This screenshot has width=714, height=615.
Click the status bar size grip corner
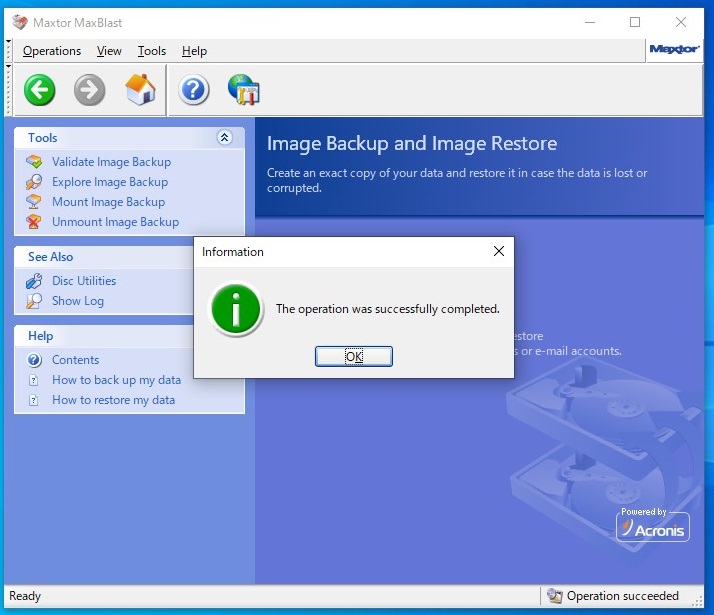click(x=698, y=601)
